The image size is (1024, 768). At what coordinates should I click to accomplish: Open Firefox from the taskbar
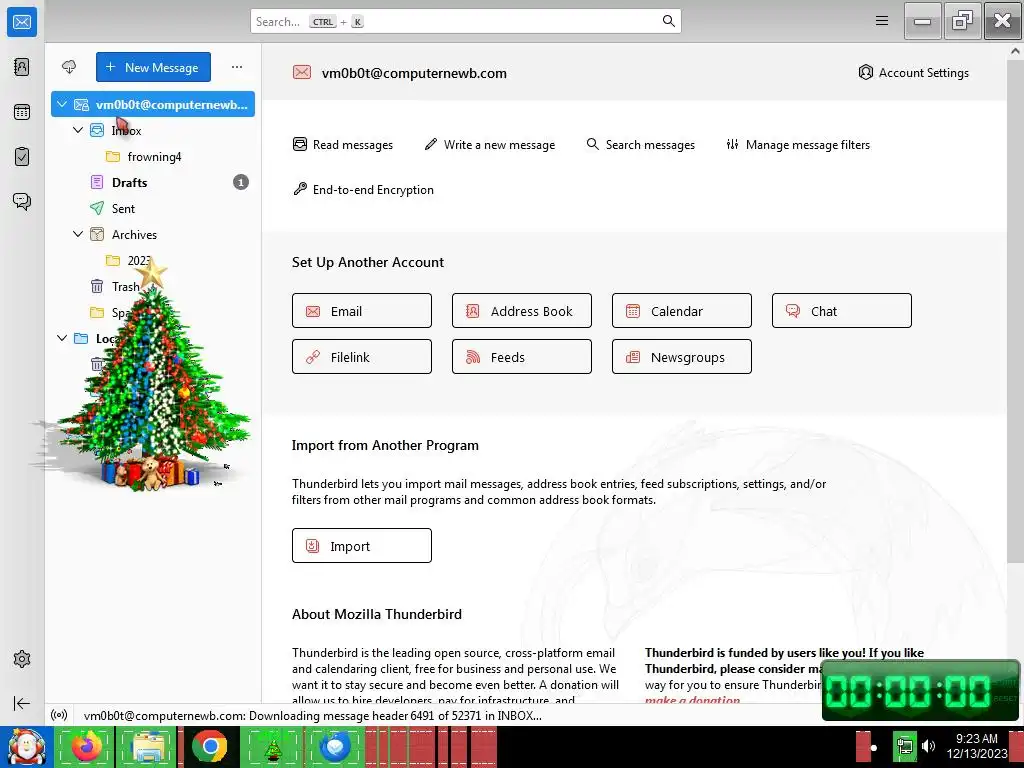coord(86,747)
